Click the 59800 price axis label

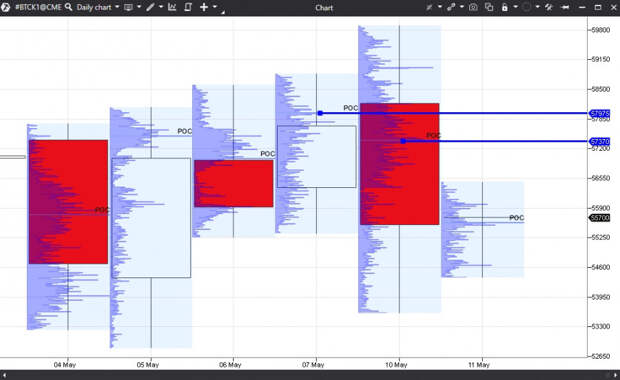pos(601,30)
